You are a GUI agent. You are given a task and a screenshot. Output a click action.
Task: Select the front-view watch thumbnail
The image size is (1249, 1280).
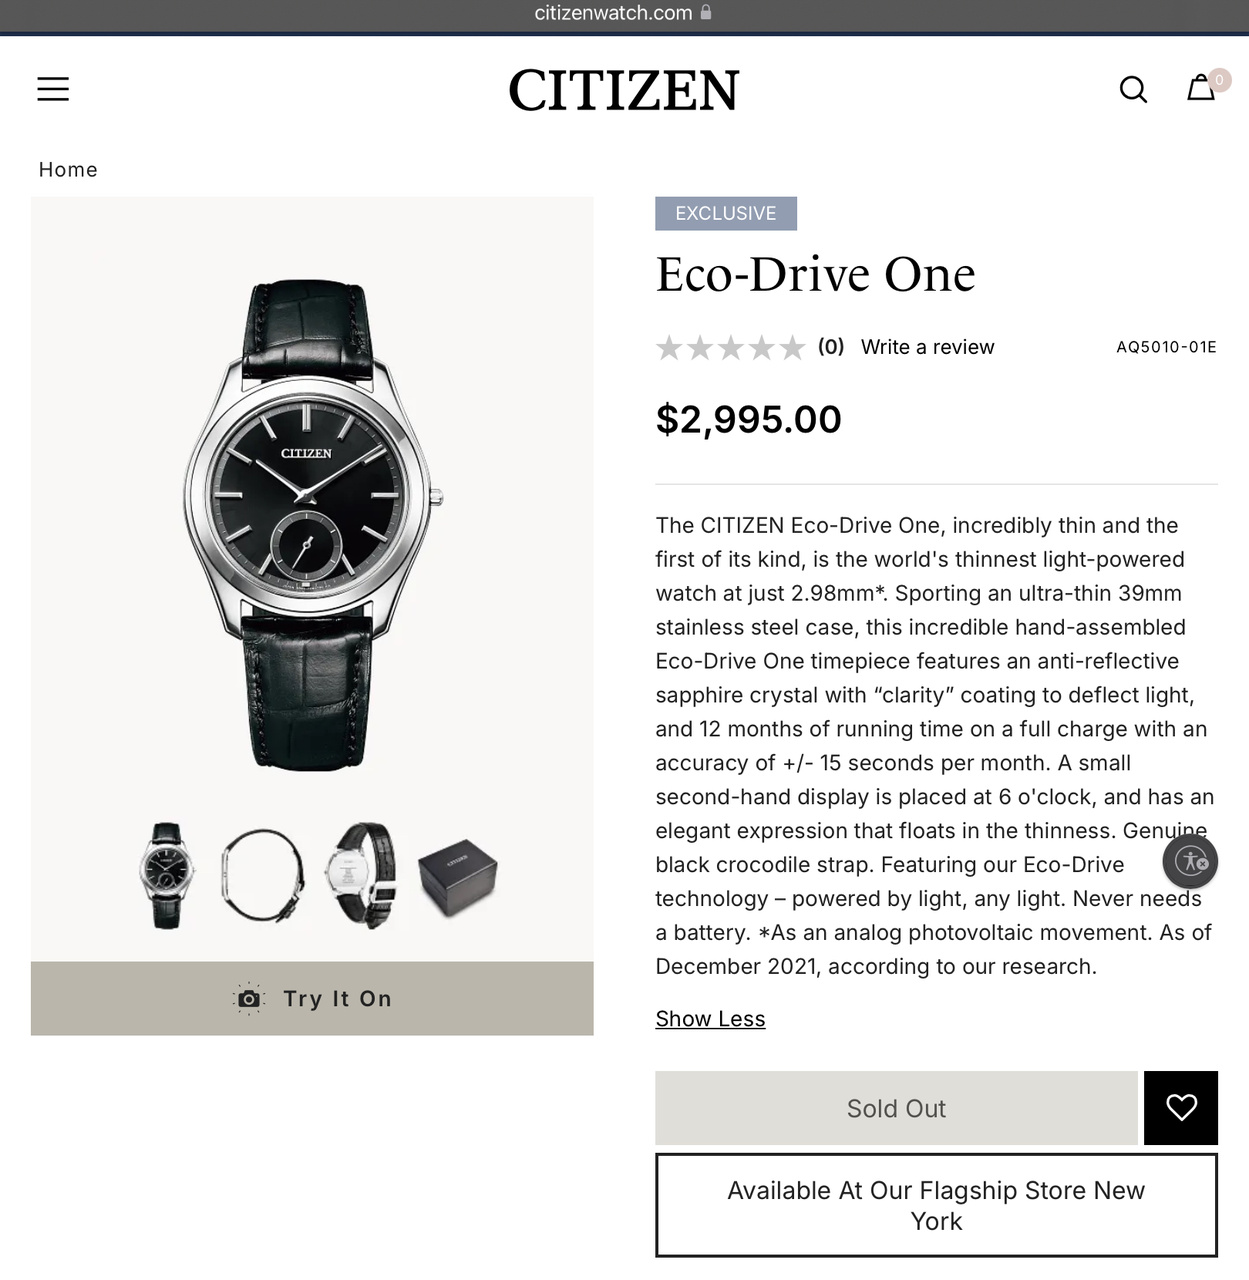[167, 876]
